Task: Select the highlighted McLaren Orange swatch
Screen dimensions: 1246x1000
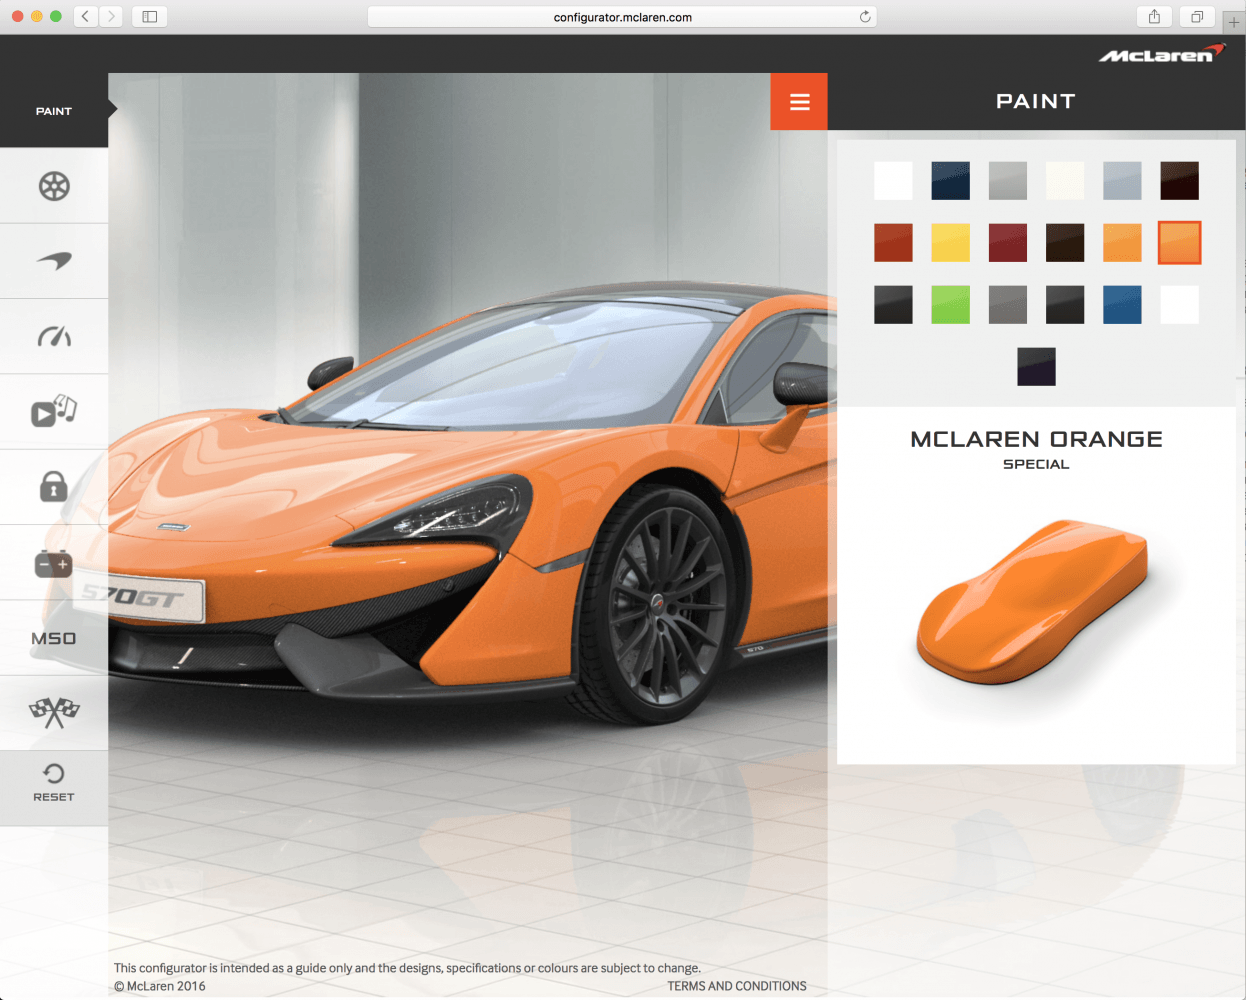Action: (x=1180, y=243)
